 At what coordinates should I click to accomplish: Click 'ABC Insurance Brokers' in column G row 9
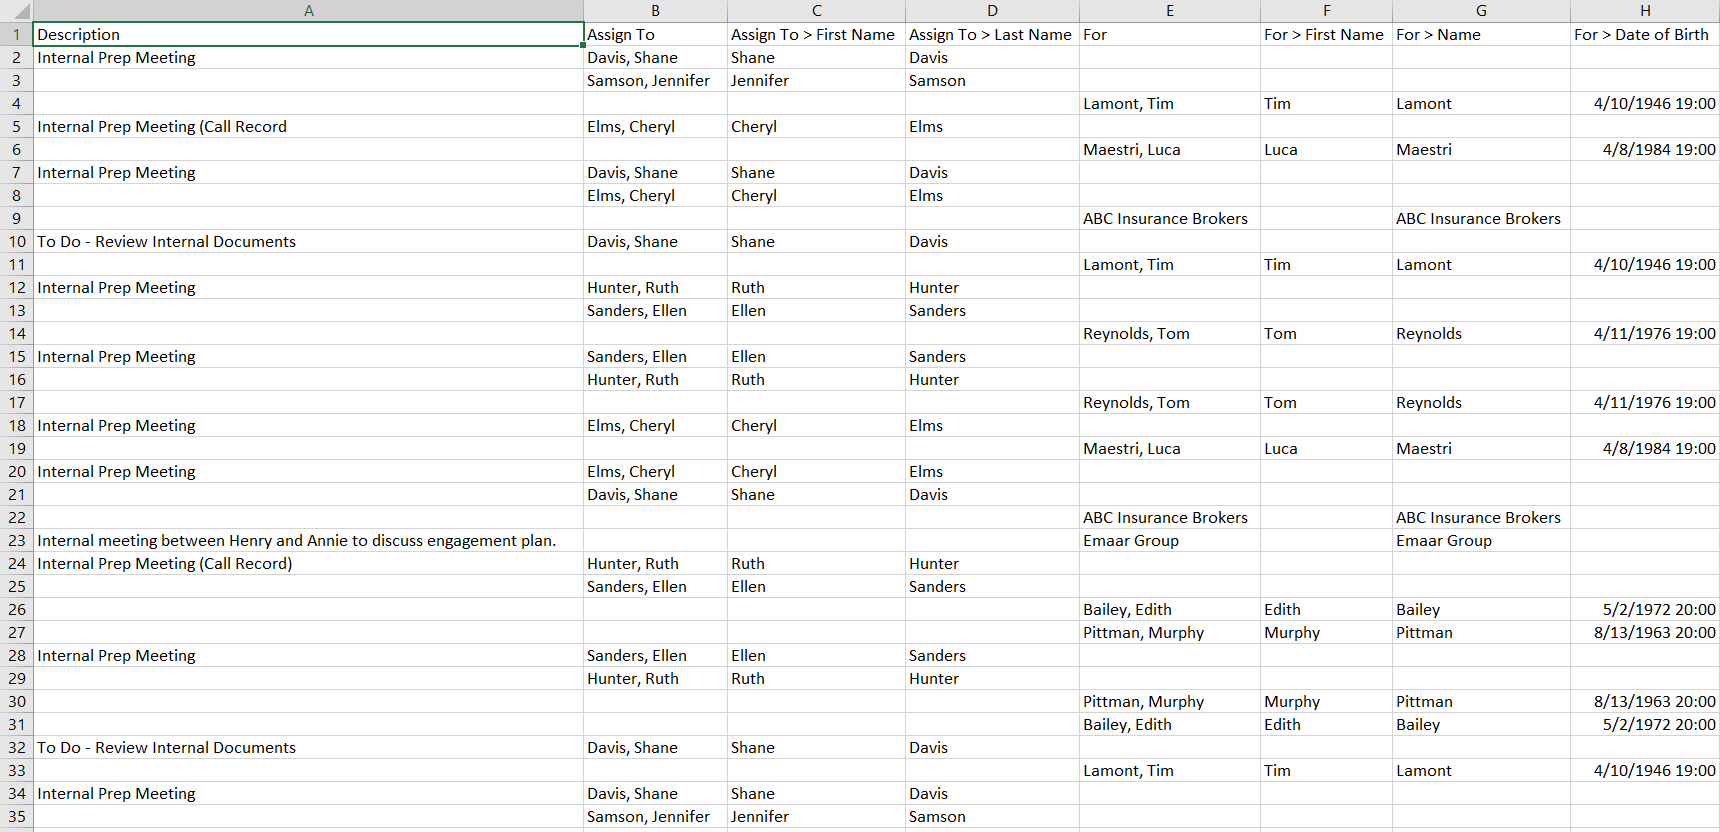pyautogui.click(x=1478, y=219)
